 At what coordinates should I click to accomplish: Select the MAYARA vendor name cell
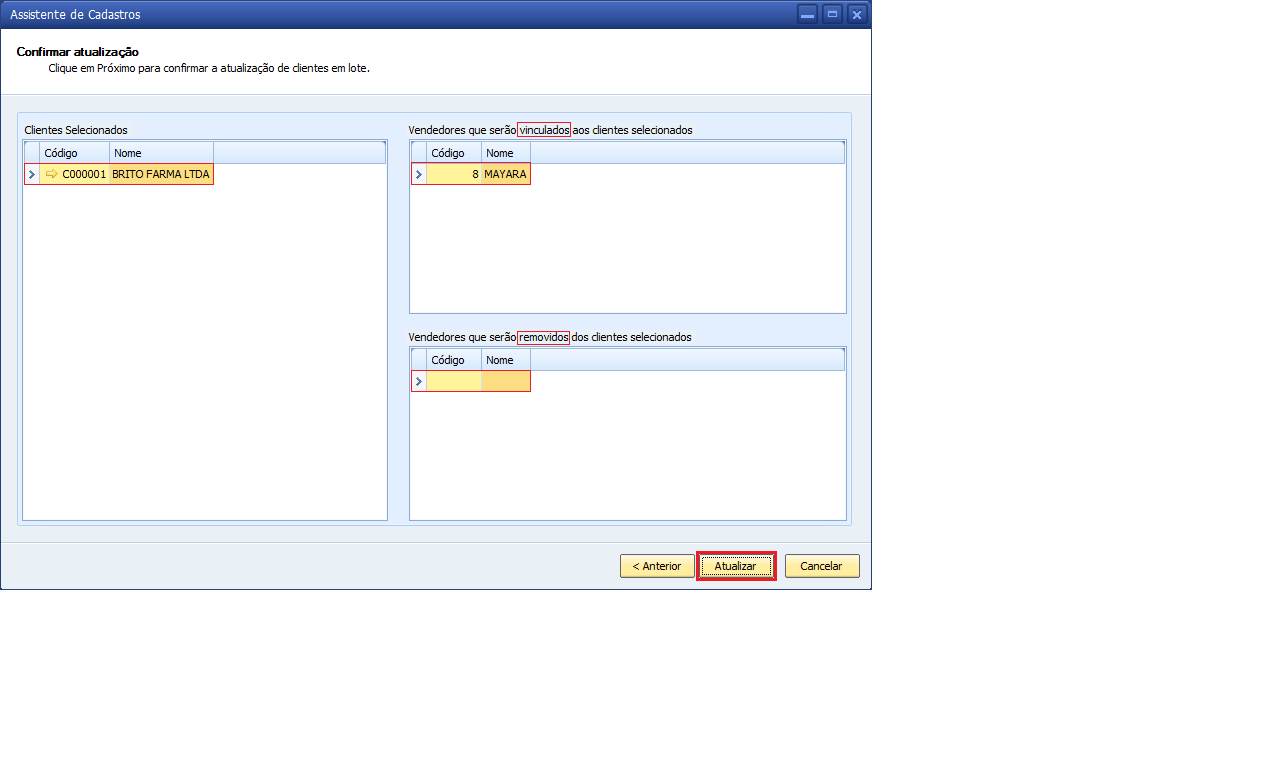point(506,174)
